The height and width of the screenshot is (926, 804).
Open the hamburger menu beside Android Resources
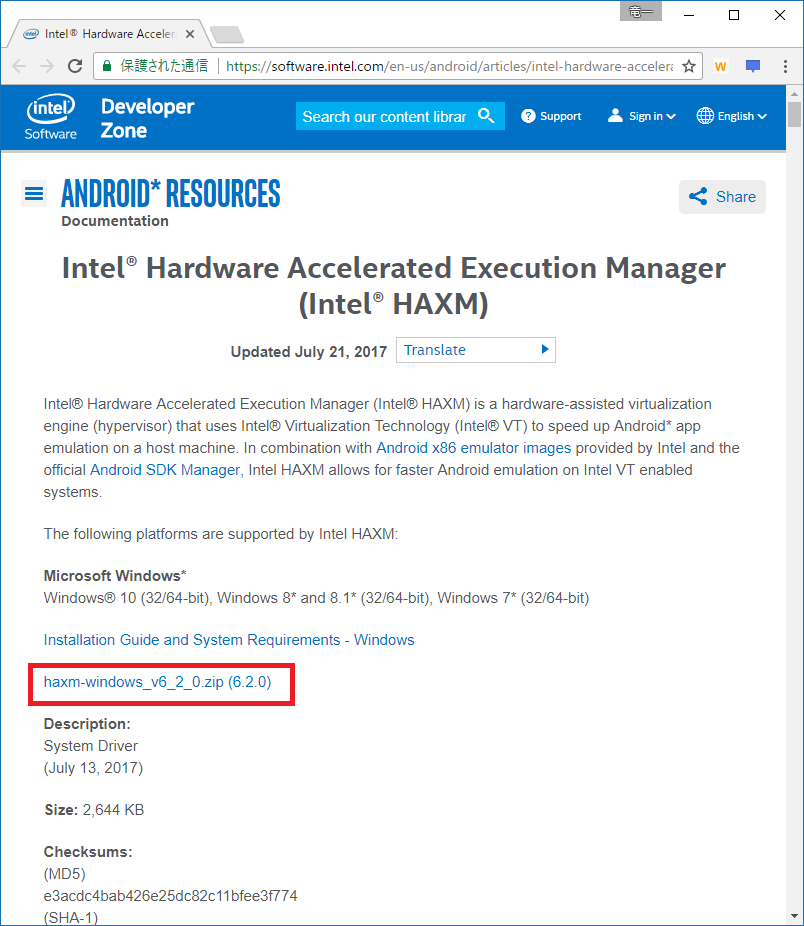pos(34,193)
